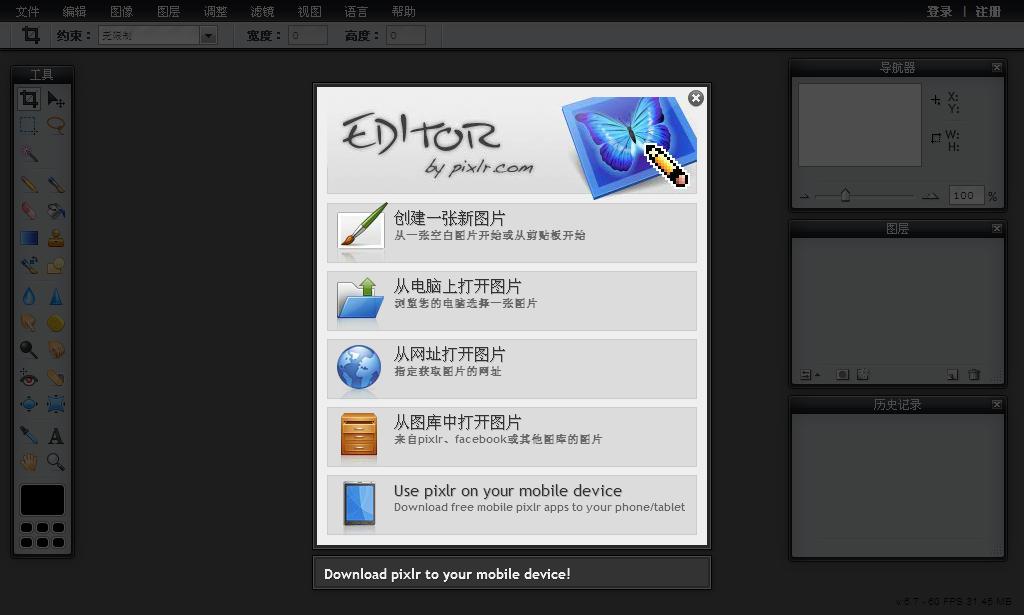This screenshot has height=615, width=1024.
Task: Choose 创建一张新图片 option
Action: click(512, 232)
